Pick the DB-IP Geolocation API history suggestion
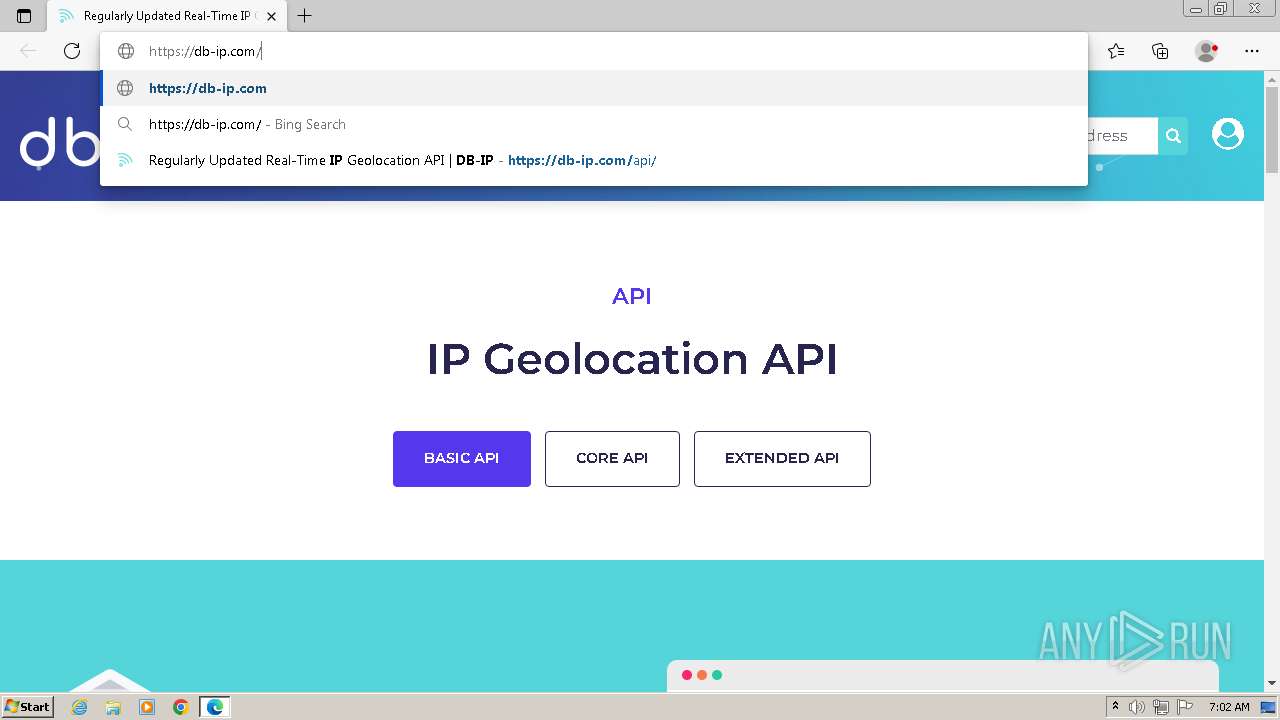Image resolution: width=1280 pixels, height=720 pixels. (x=594, y=160)
